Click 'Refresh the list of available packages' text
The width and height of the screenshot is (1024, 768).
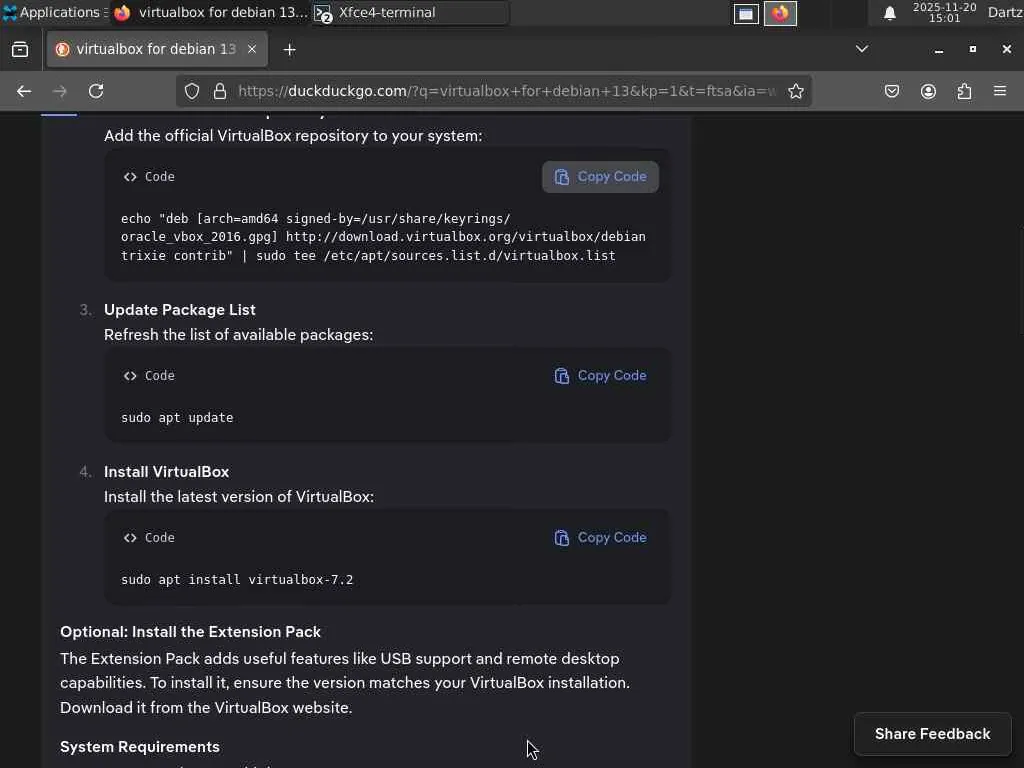pos(238,335)
